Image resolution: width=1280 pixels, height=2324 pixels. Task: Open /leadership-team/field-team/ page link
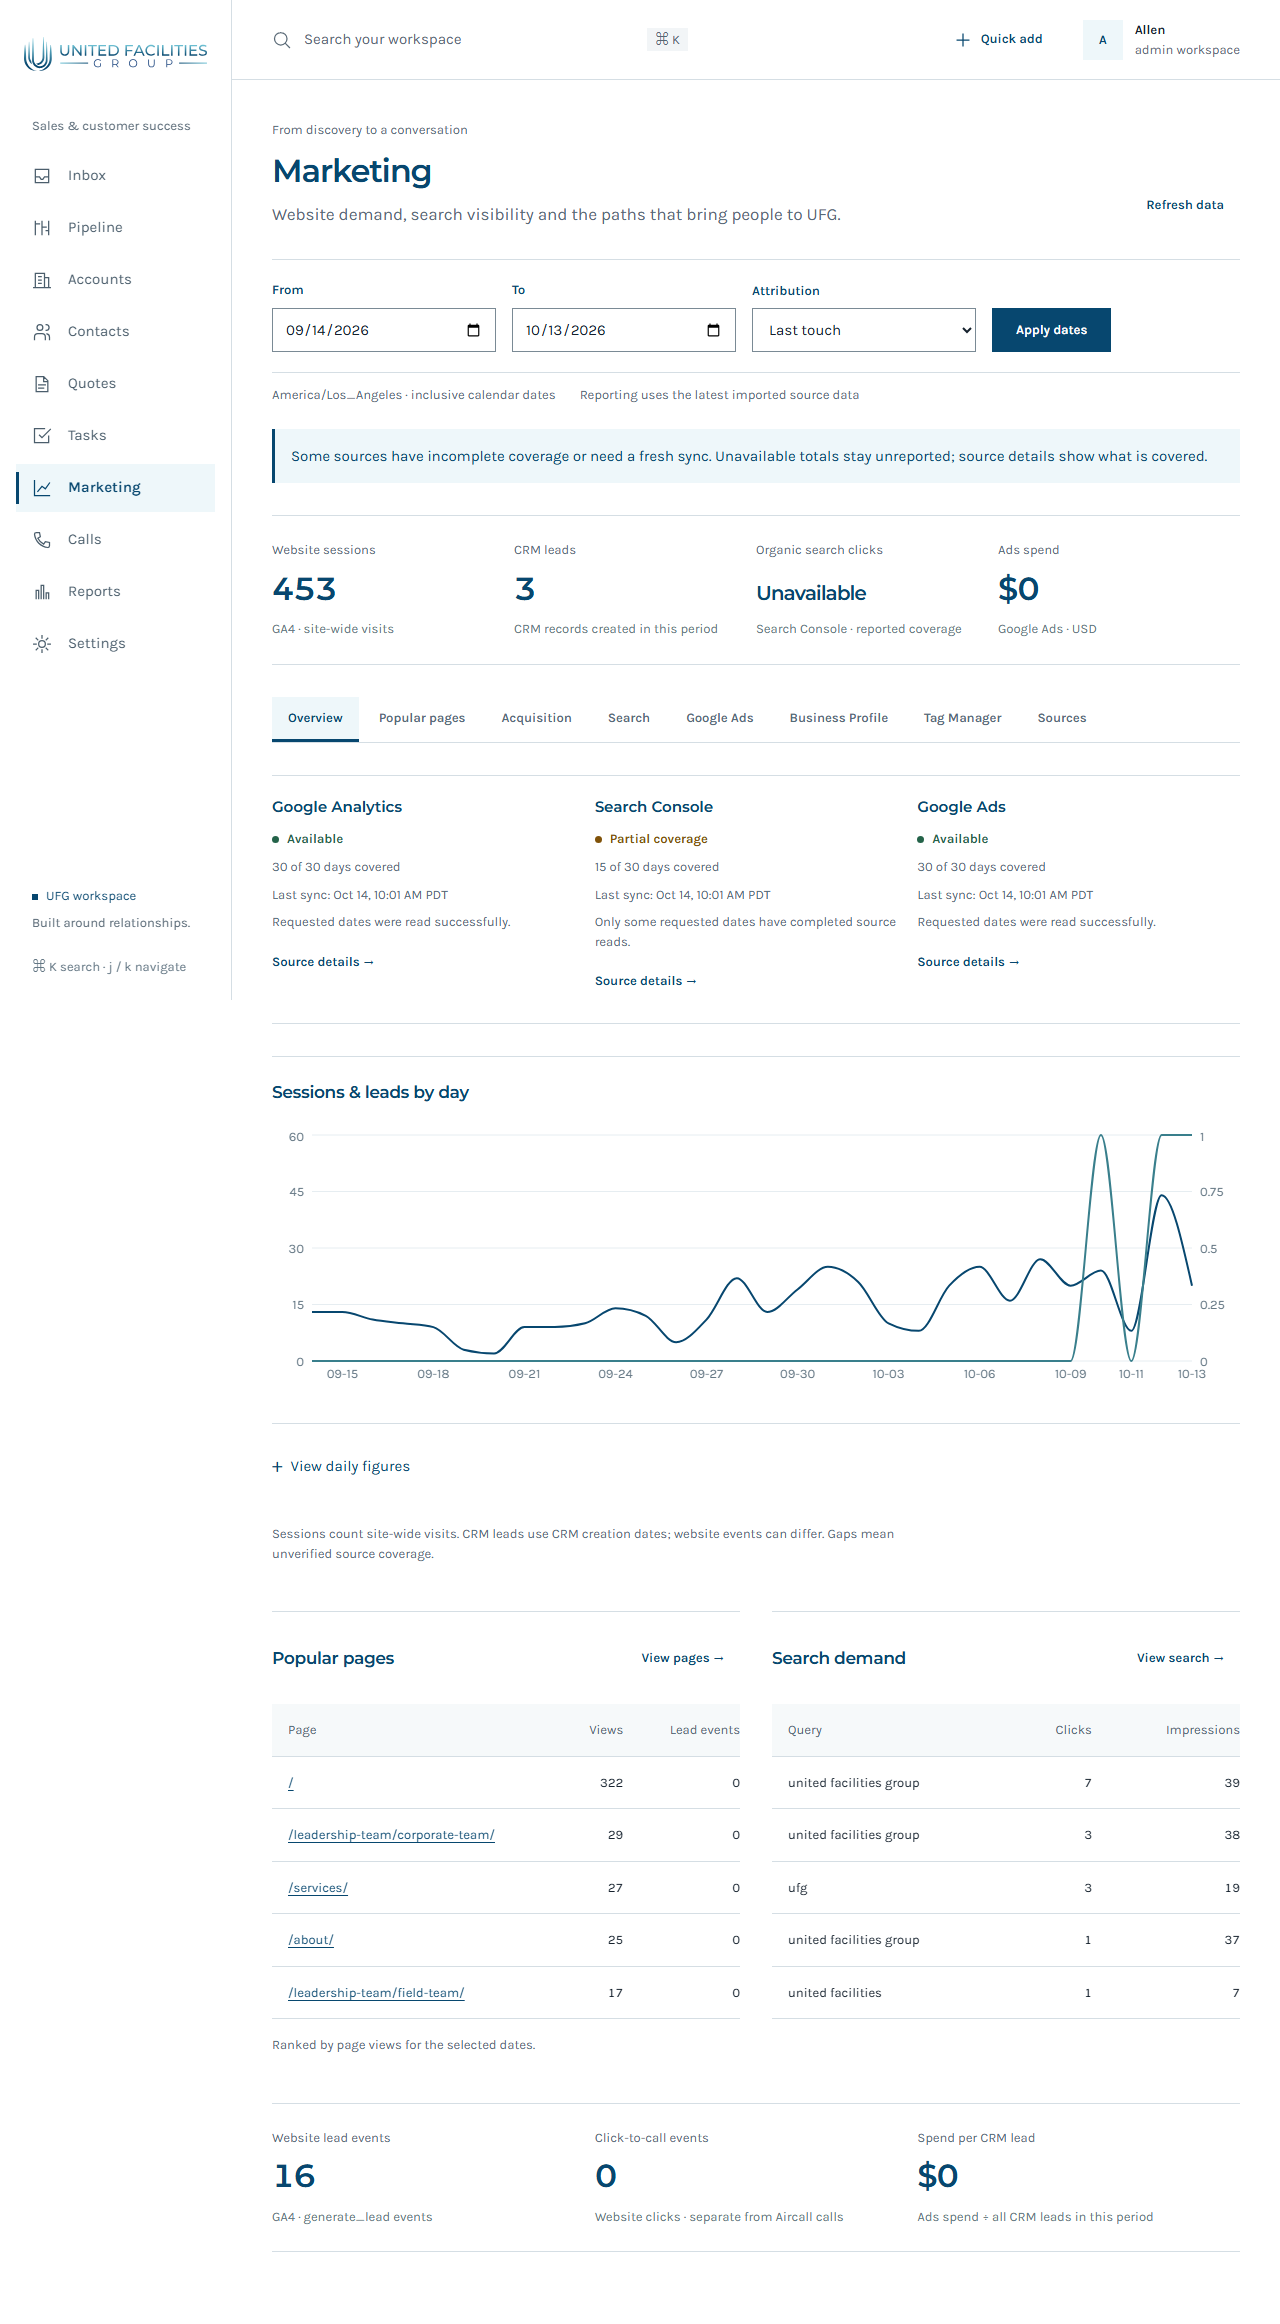[x=376, y=1993]
